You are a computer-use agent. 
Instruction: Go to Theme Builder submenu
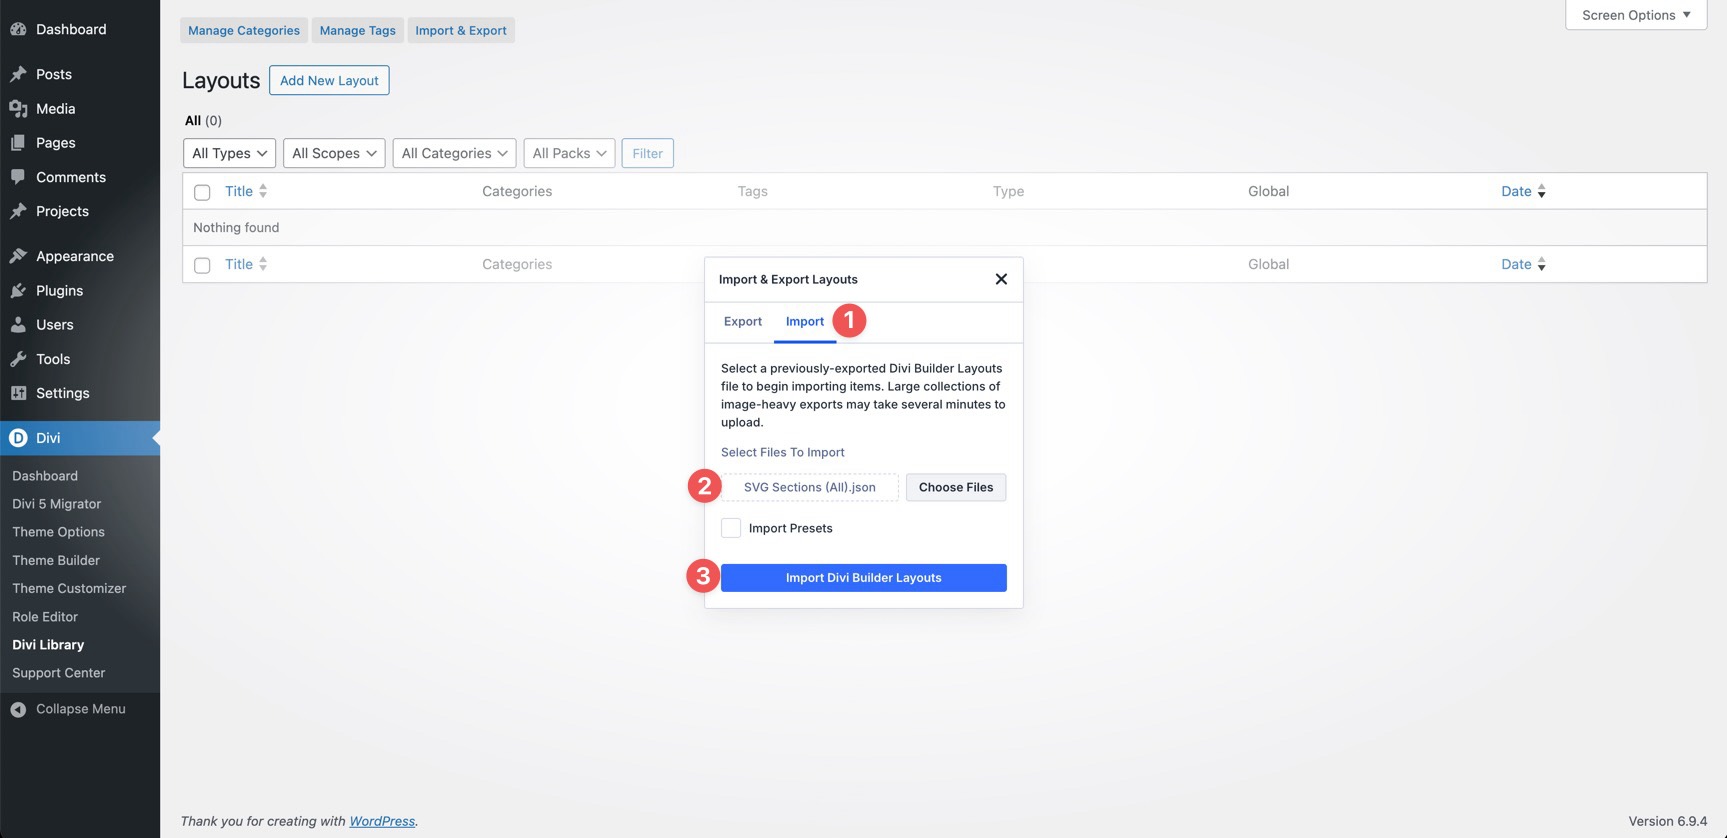click(56, 560)
